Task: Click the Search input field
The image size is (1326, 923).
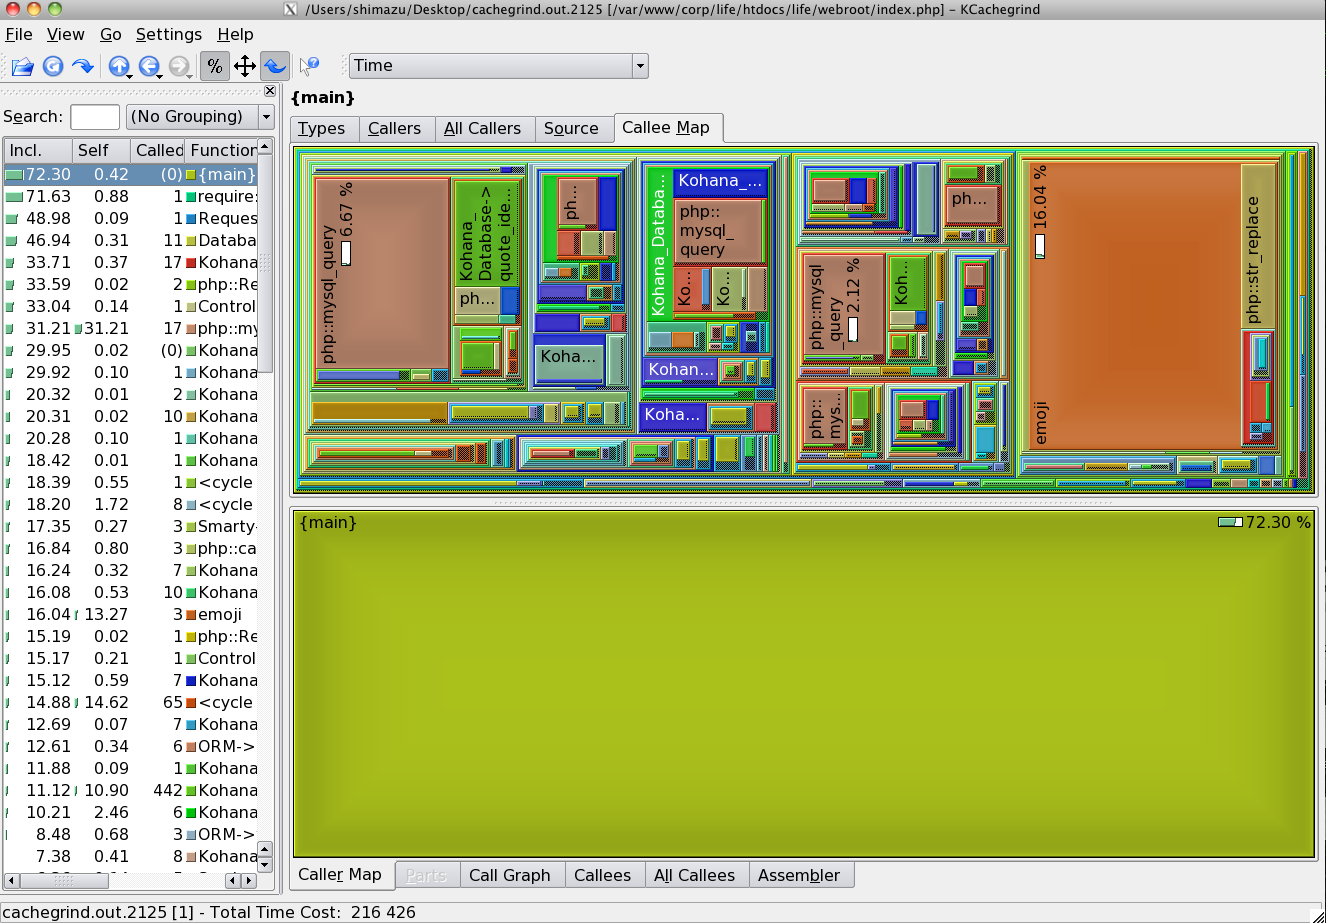Action: tap(95, 117)
